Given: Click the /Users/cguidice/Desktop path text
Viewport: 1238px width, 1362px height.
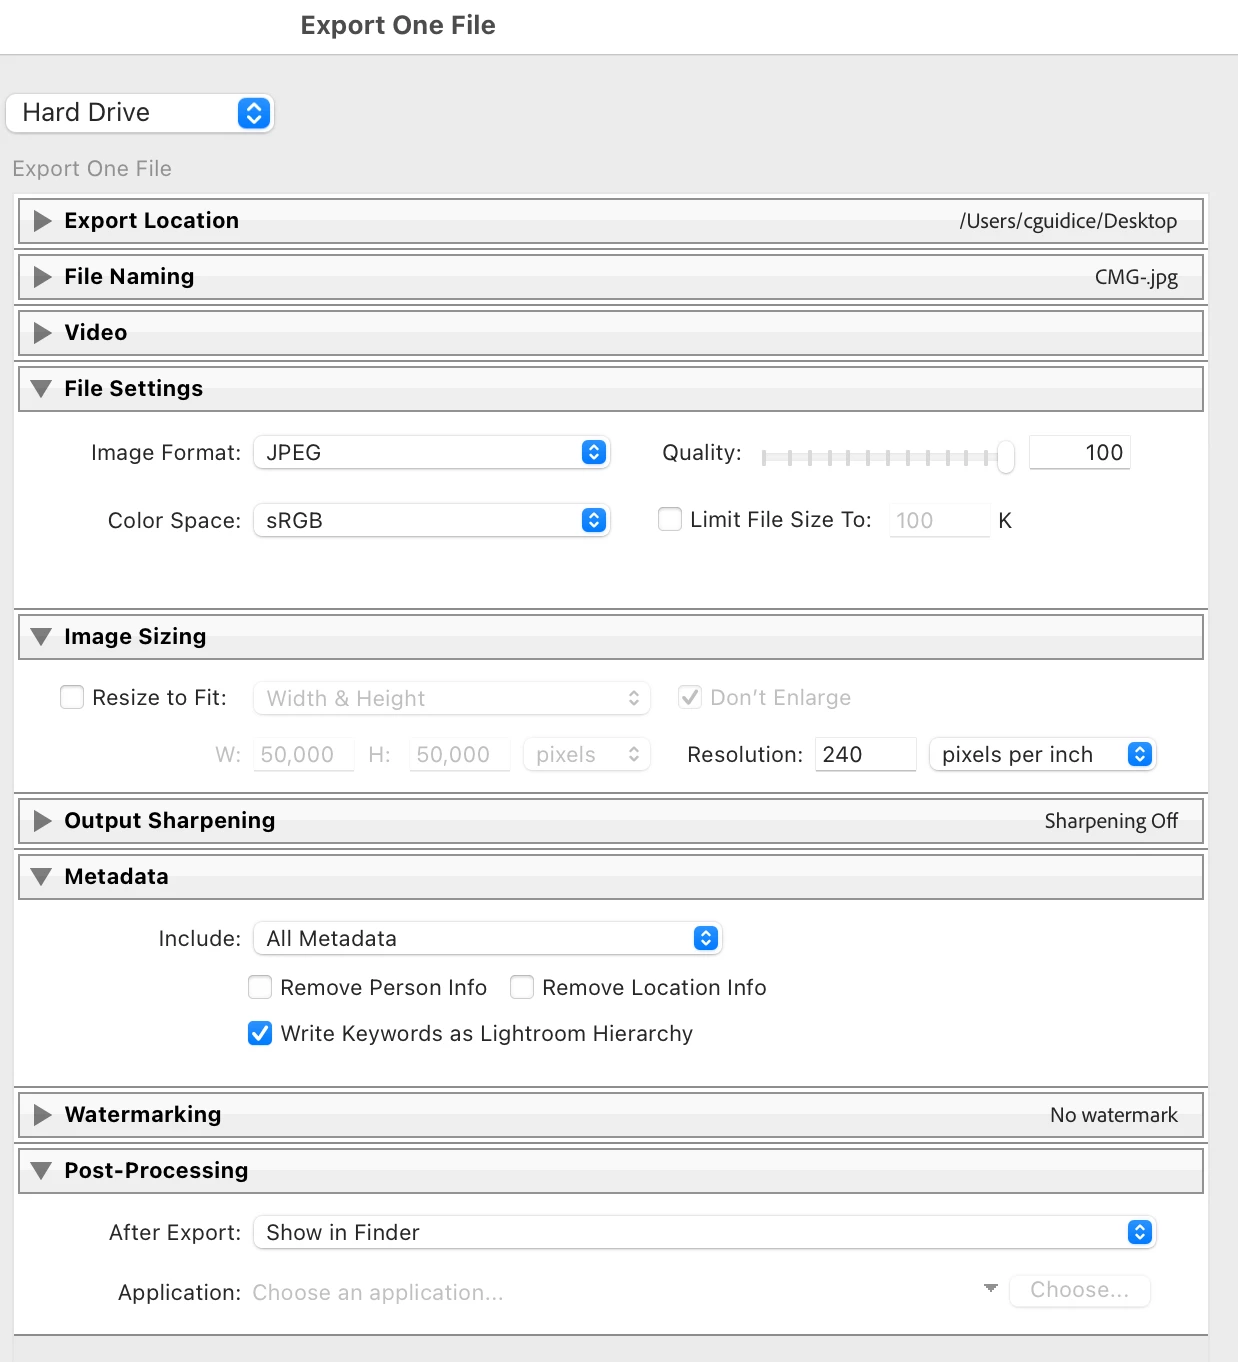Looking at the screenshot, I should 1068,222.
